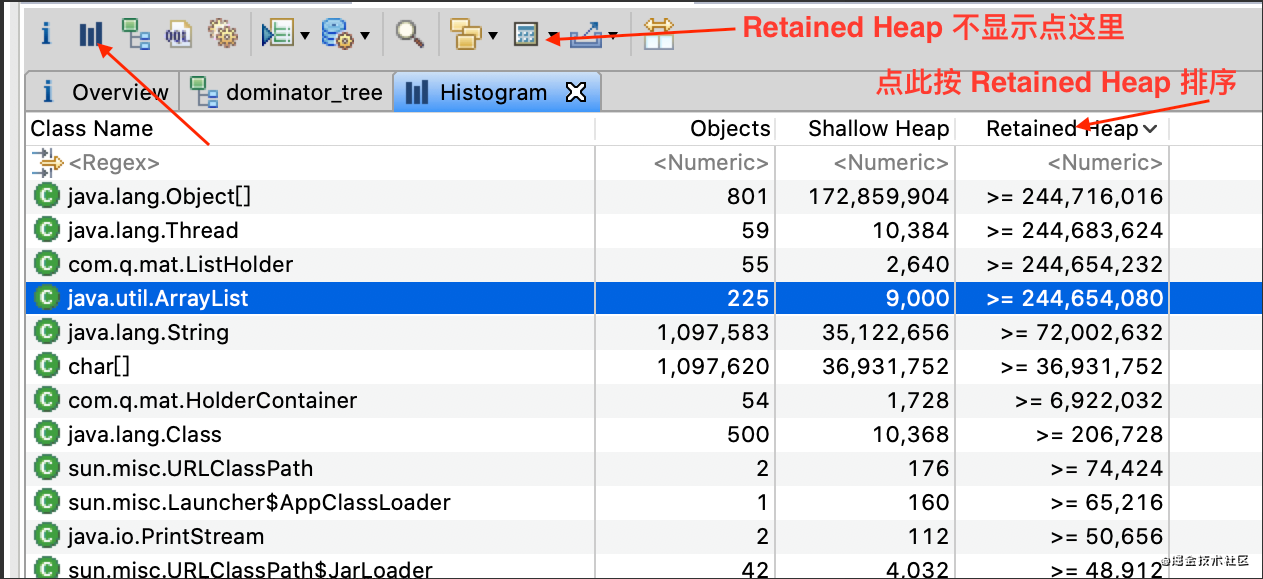Screen dimensions: 1263x579
Task: Sort by Retained Heap column header
Action: [x=1061, y=128]
